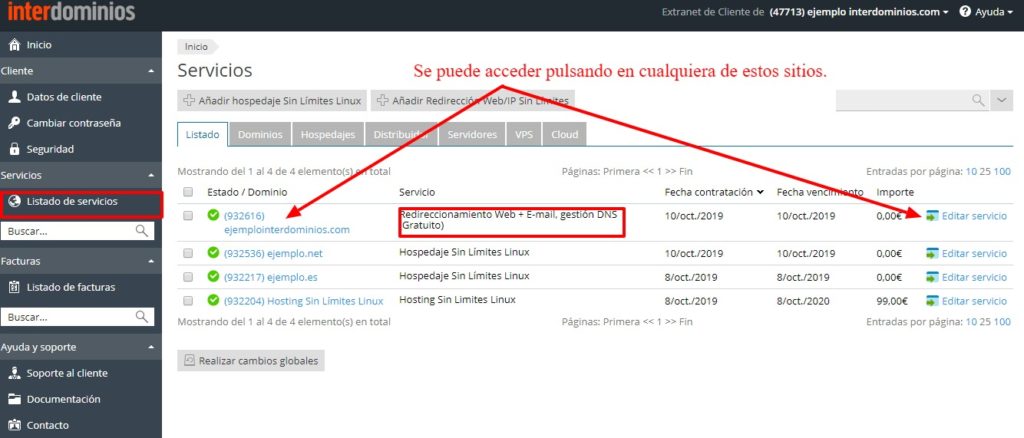Click magnifier in top-right services search box
The width and height of the screenshot is (1024, 438).
(978, 100)
